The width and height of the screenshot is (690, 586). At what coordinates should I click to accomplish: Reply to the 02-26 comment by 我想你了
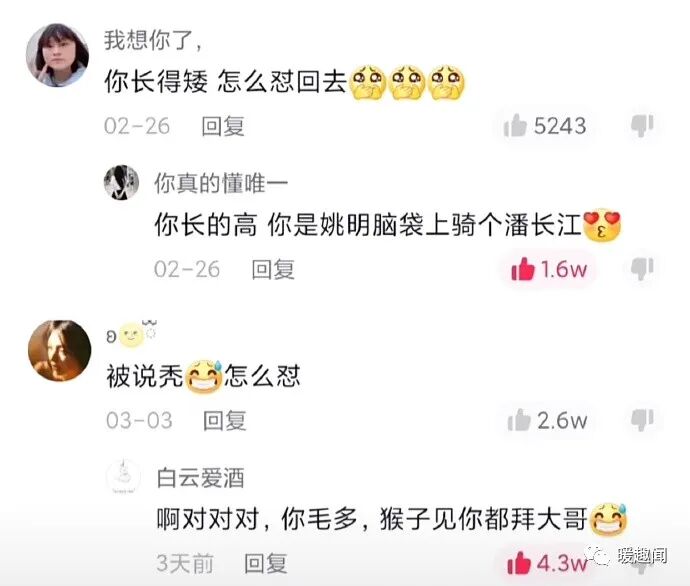click(x=223, y=126)
